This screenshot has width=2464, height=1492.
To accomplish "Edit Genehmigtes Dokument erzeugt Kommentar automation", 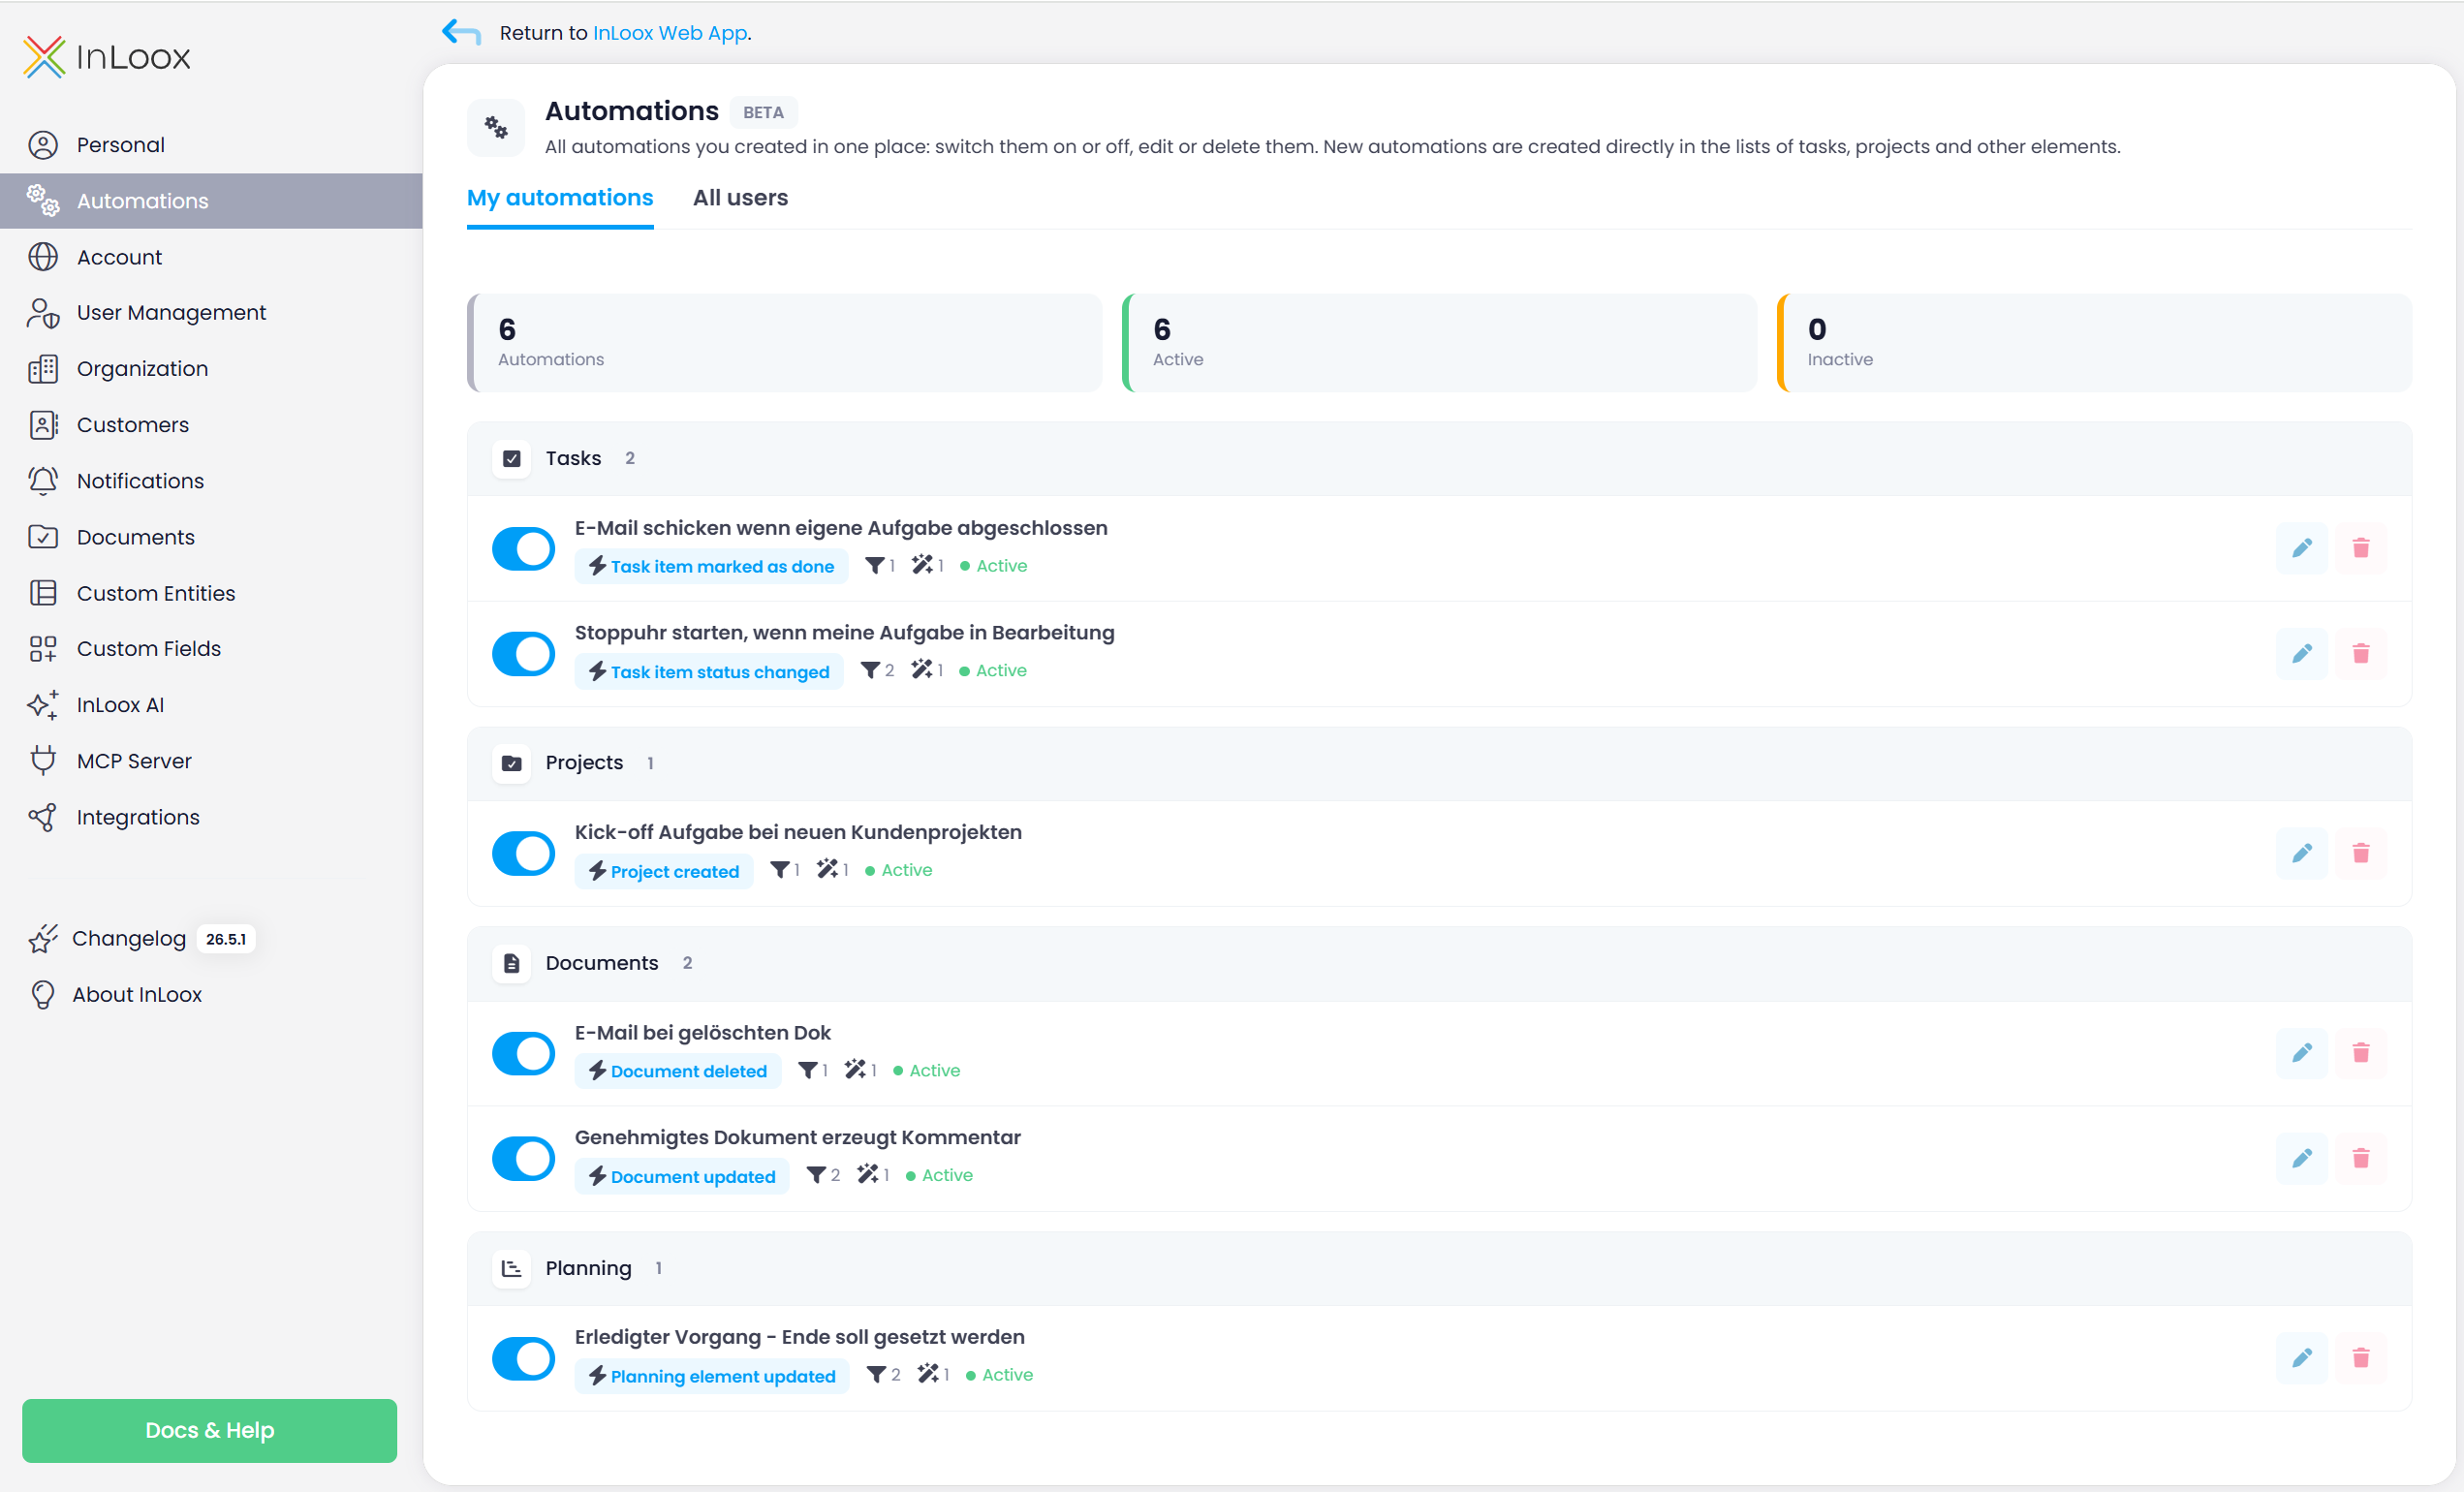I will pyautogui.click(x=2302, y=1158).
